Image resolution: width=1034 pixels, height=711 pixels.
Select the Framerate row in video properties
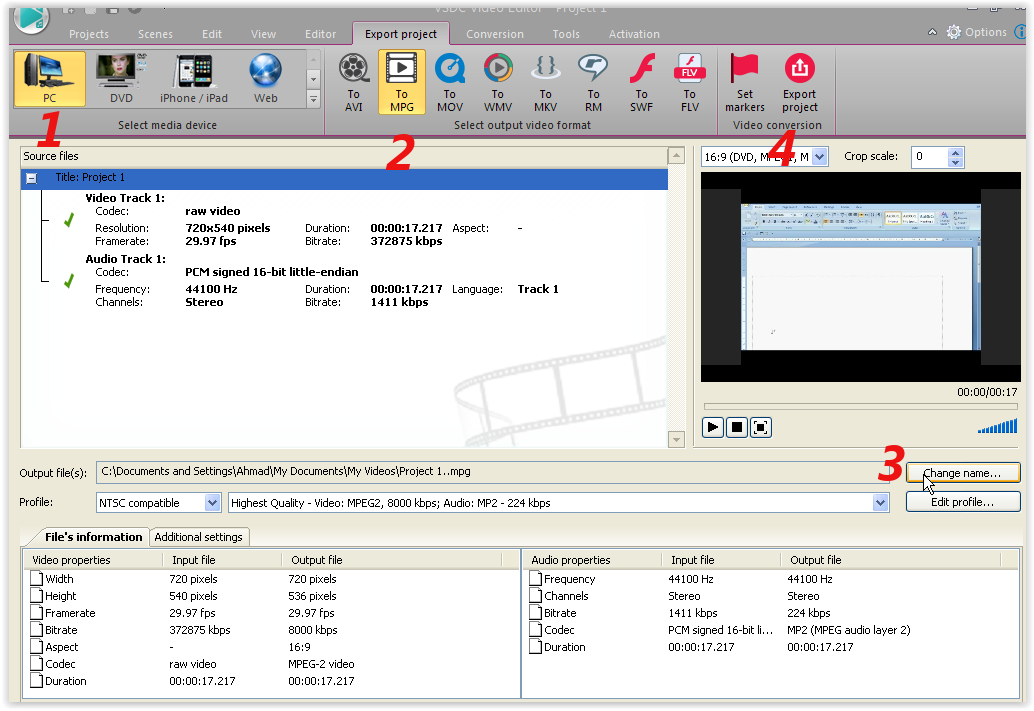[272, 613]
